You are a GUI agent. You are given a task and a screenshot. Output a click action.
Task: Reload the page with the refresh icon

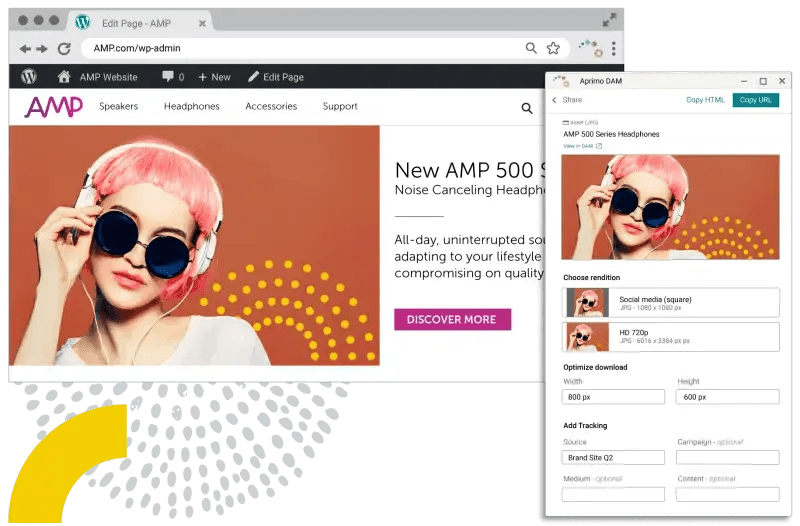pos(64,48)
